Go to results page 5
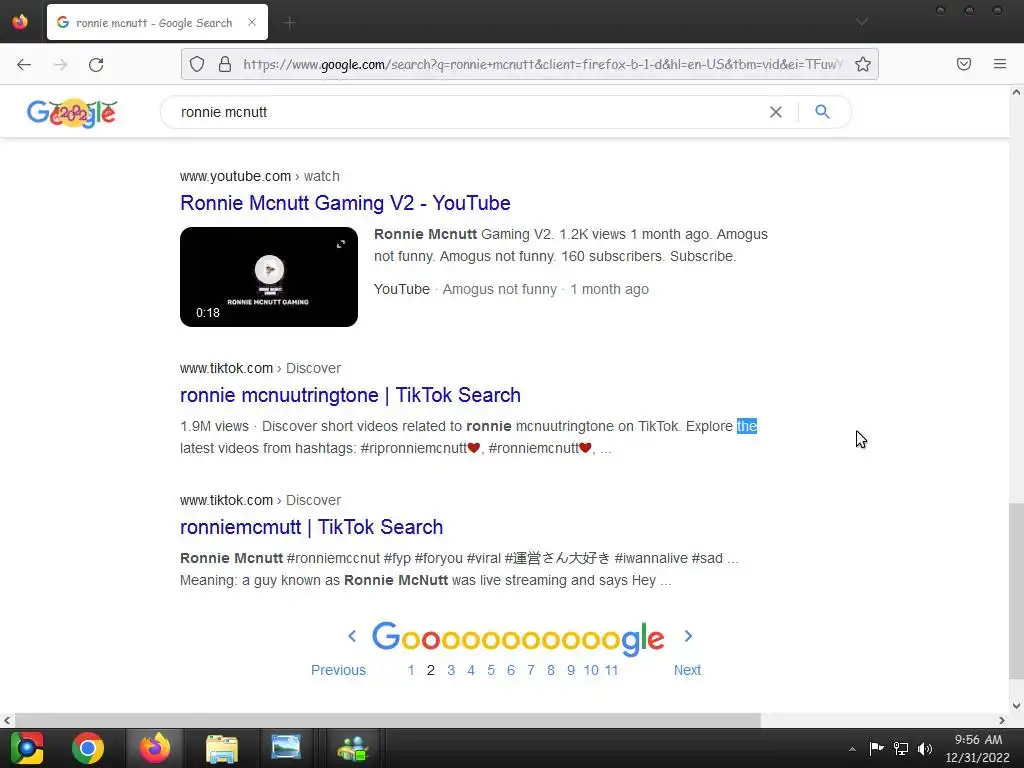 [x=491, y=670]
